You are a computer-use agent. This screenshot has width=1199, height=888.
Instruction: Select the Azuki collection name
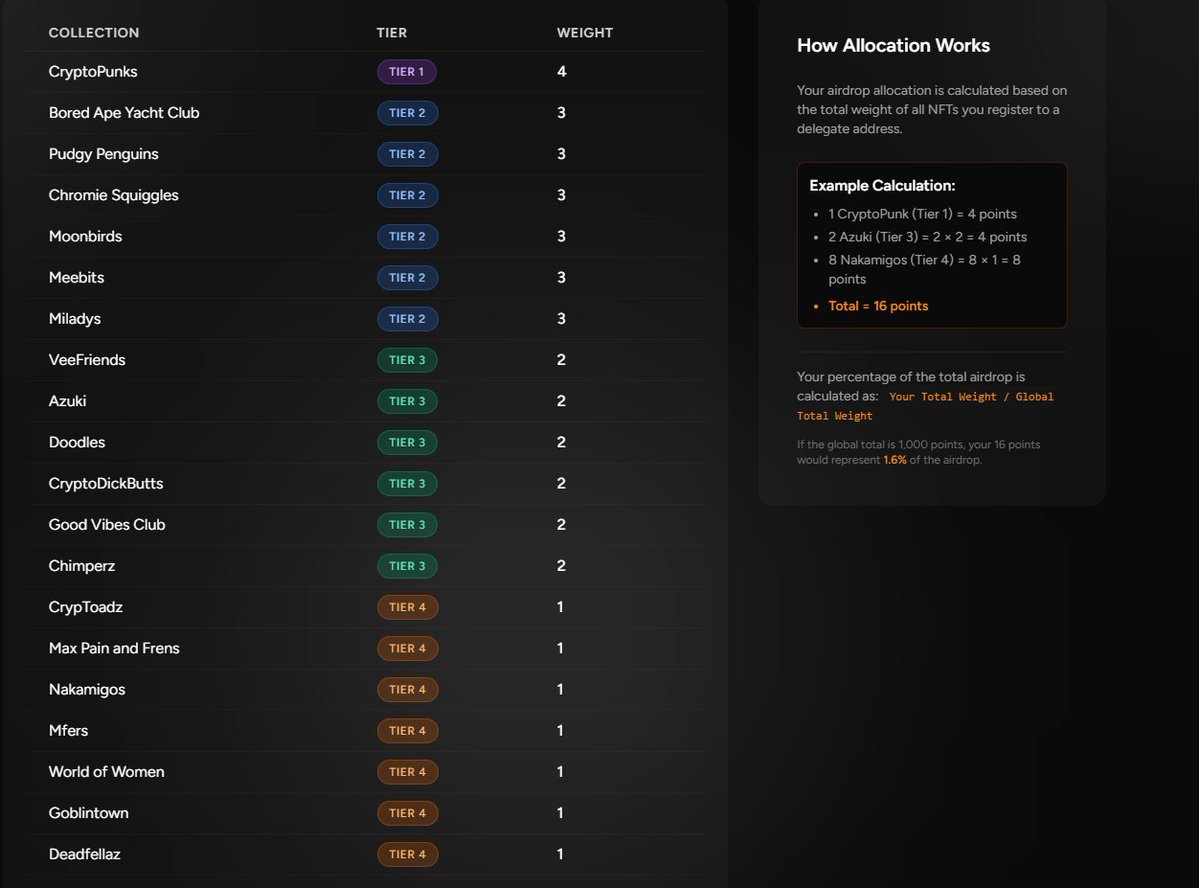(x=67, y=402)
